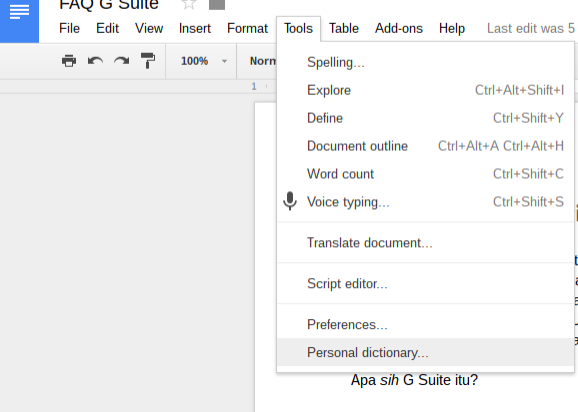Open the Insert menu

pos(195,28)
